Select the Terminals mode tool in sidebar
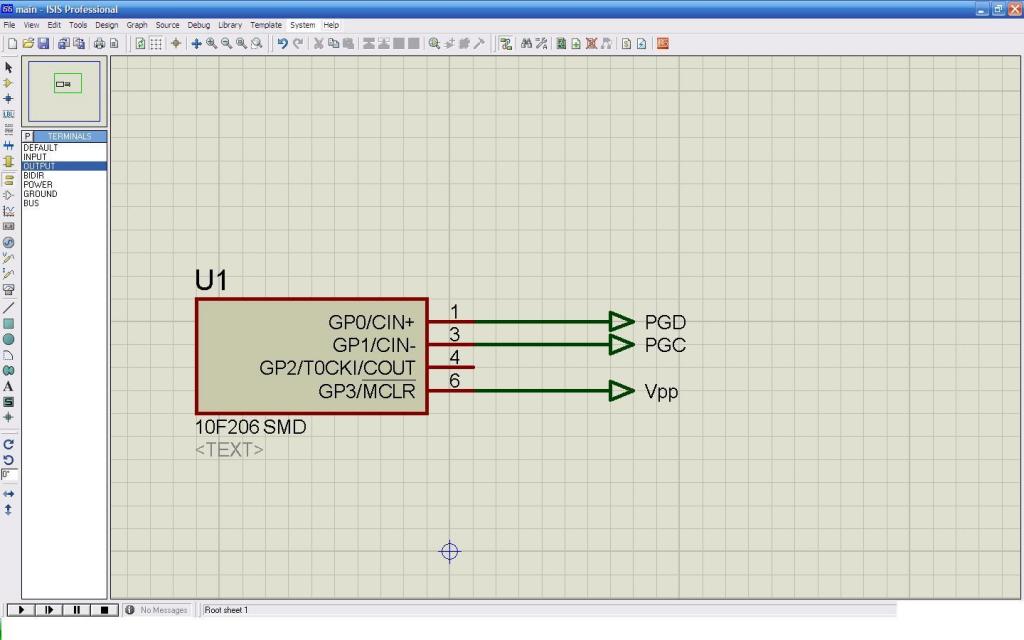1024x640 pixels. click(8, 180)
